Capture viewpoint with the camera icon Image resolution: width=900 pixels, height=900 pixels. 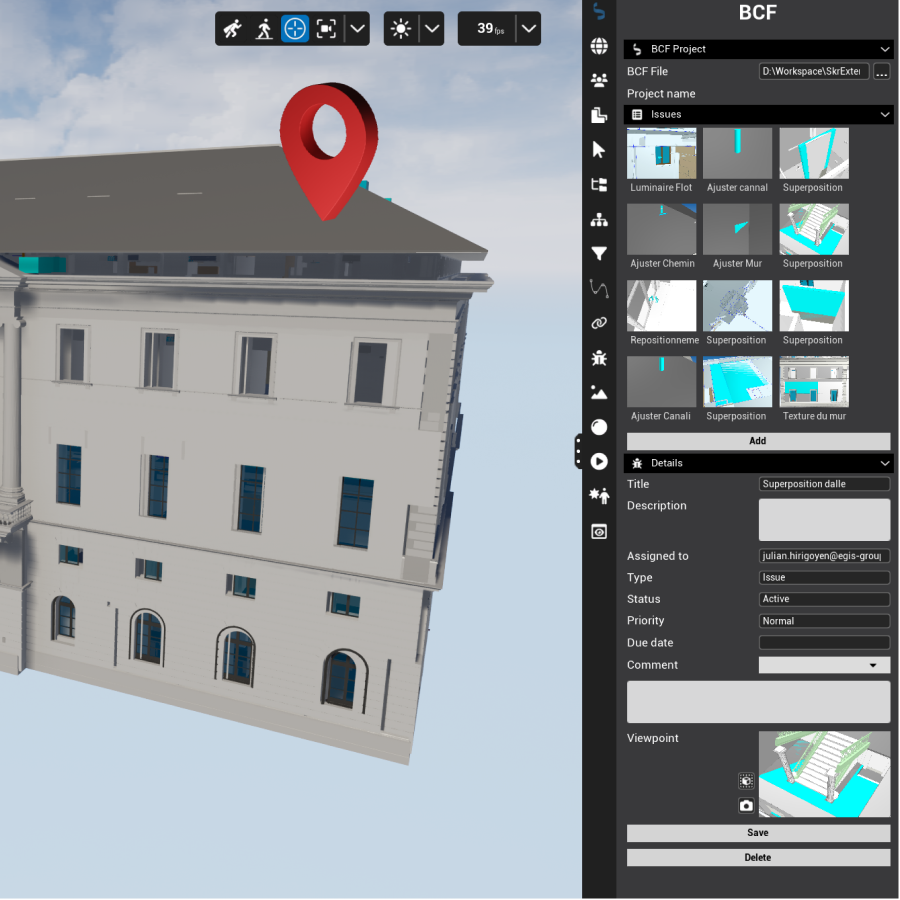pyautogui.click(x=746, y=806)
